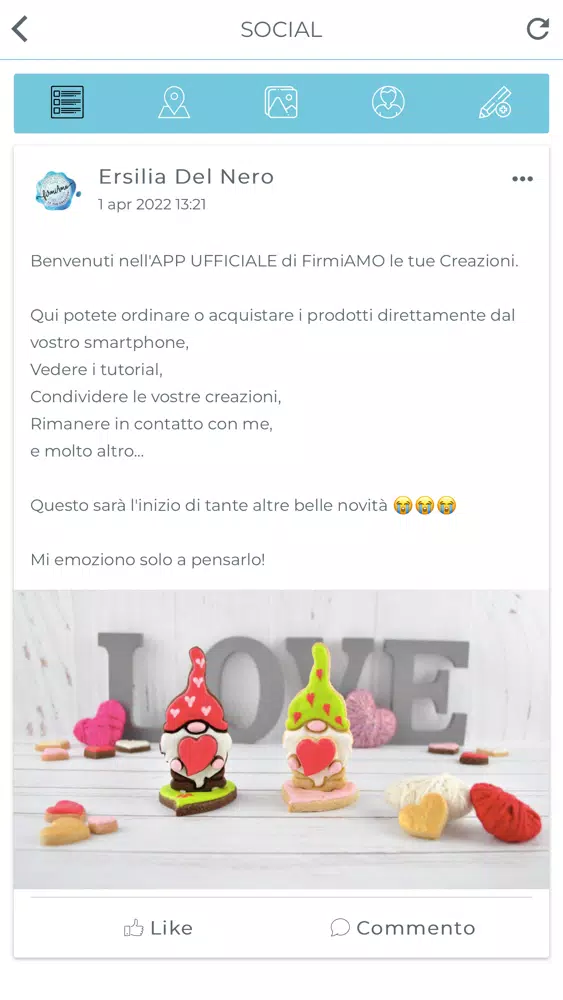Like the welcome post

click(x=158, y=928)
